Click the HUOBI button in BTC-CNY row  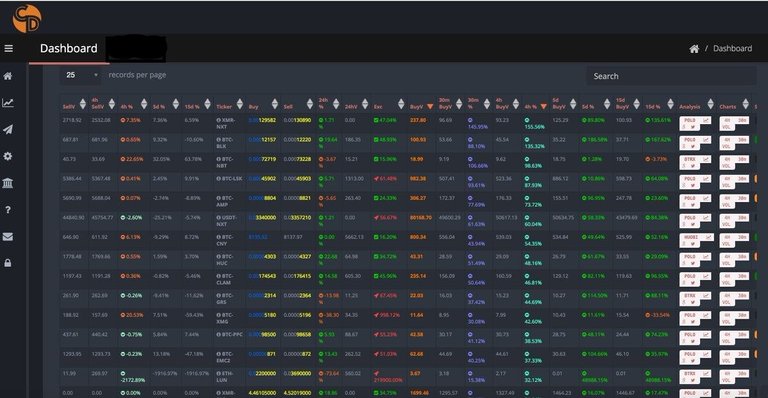[x=690, y=237]
